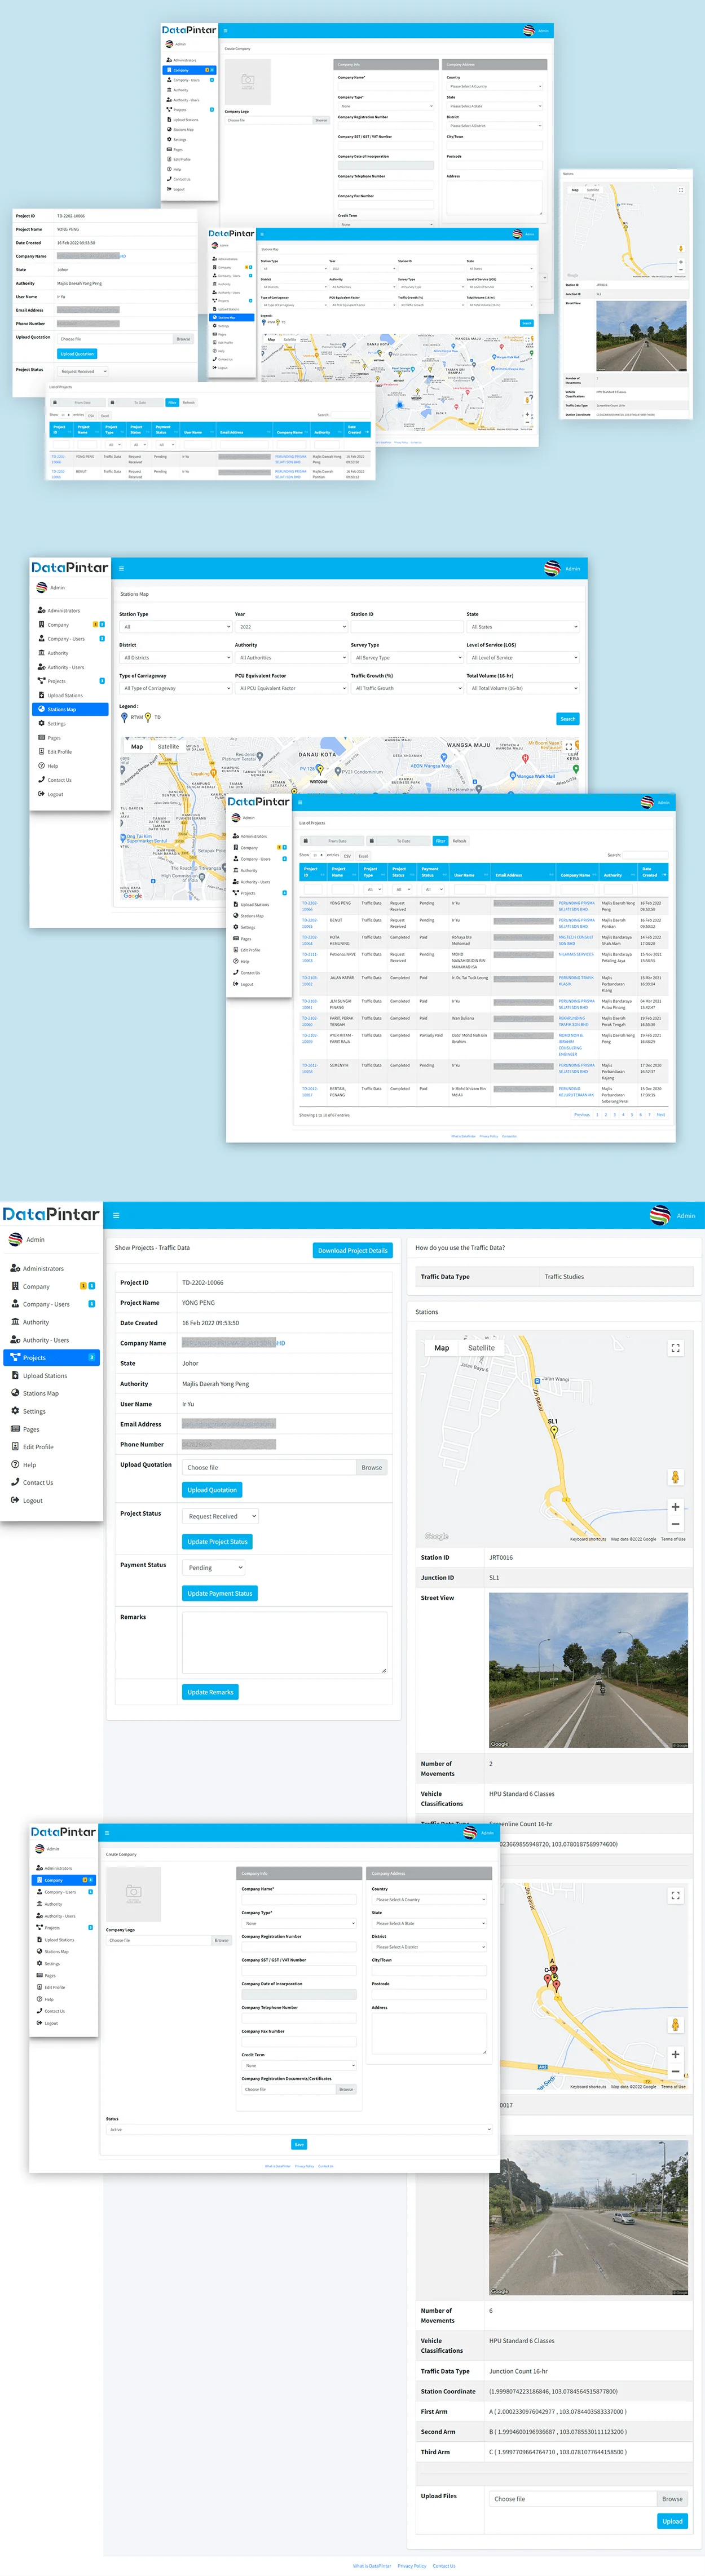Image resolution: width=705 pixels, height=2576 pixels.
Task: Select Map view on large SL1 station map
Action: click(441, 1348)
